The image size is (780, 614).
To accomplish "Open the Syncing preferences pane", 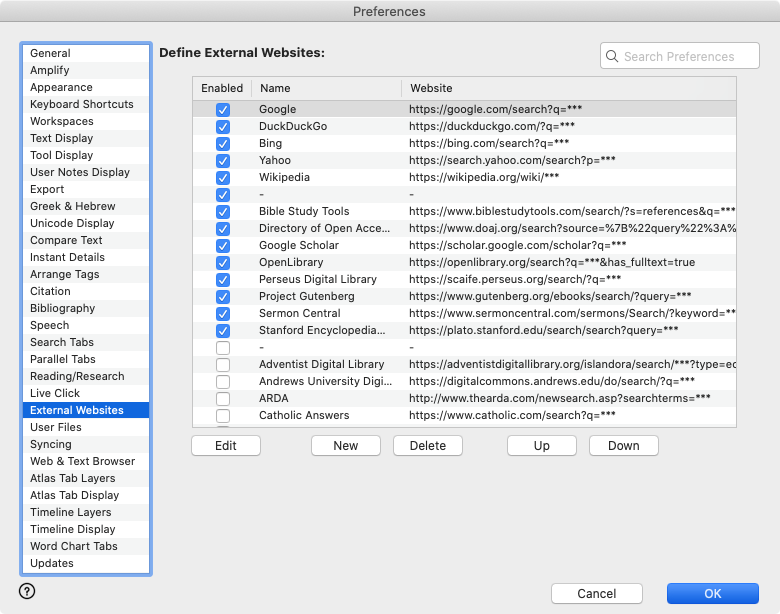I will tap(50, 444).
